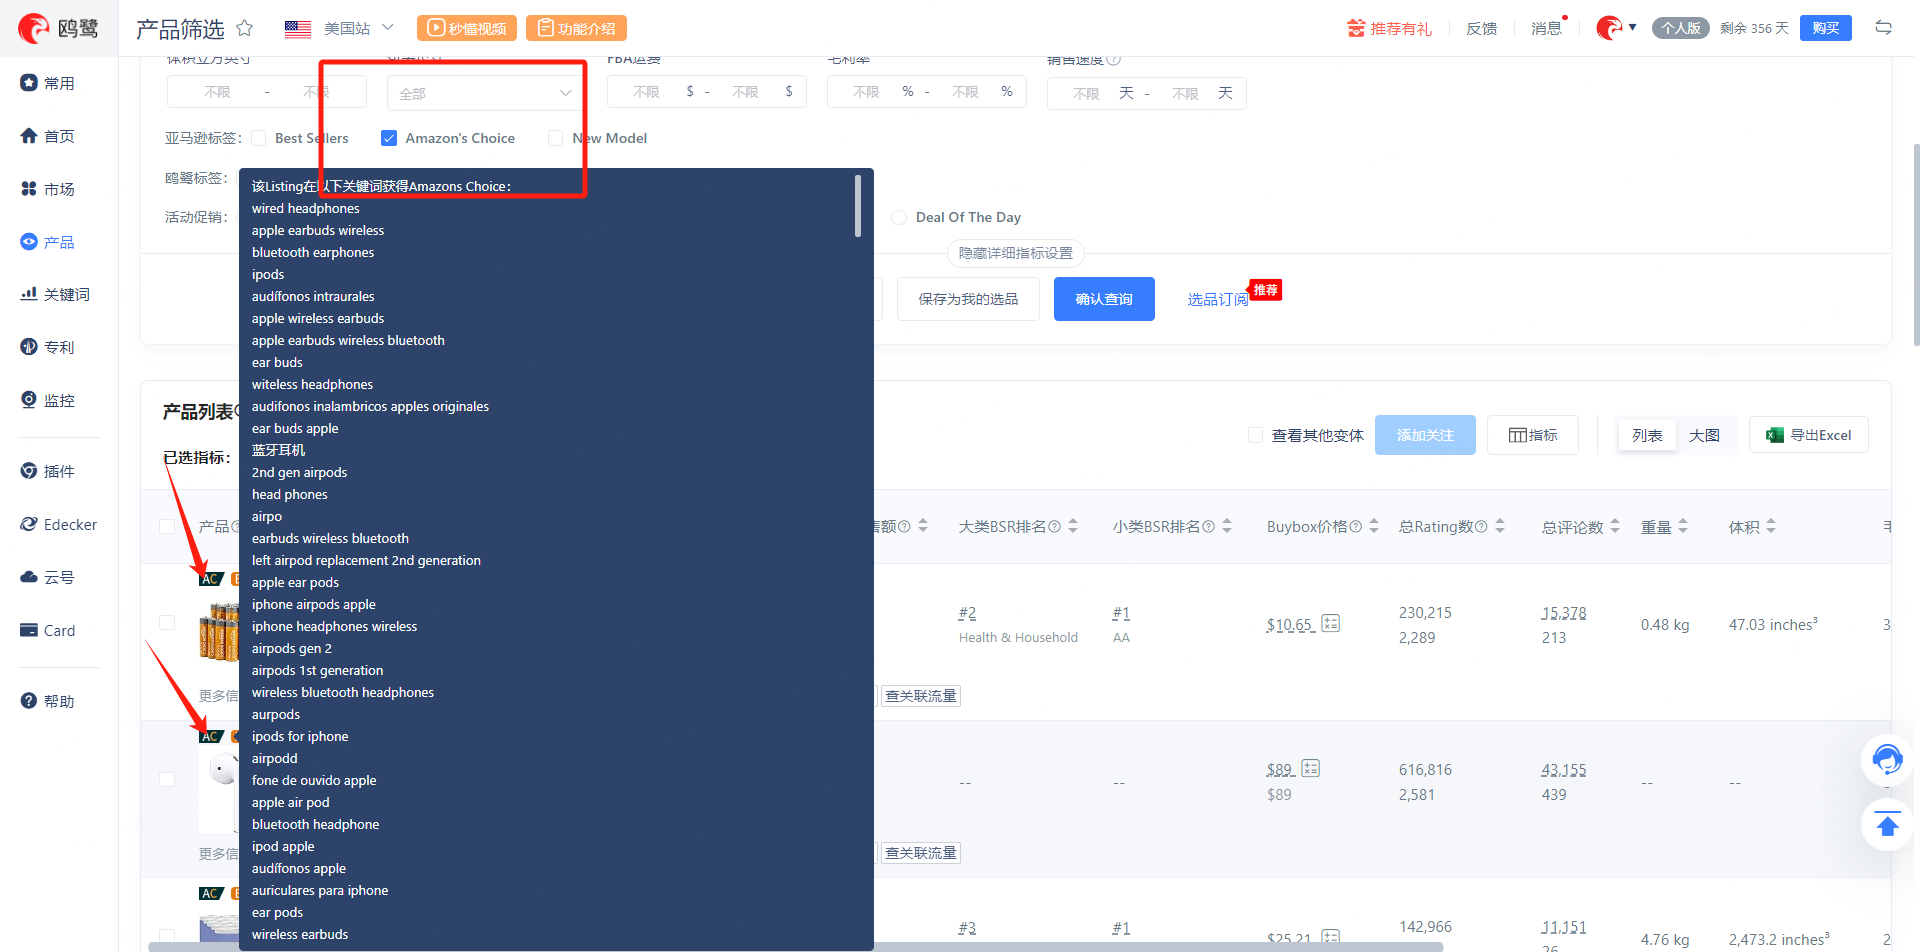Sort by 总评论数 column arrows
Viewport: 1920px width, 952px height.
click(x=1615, y=526)
